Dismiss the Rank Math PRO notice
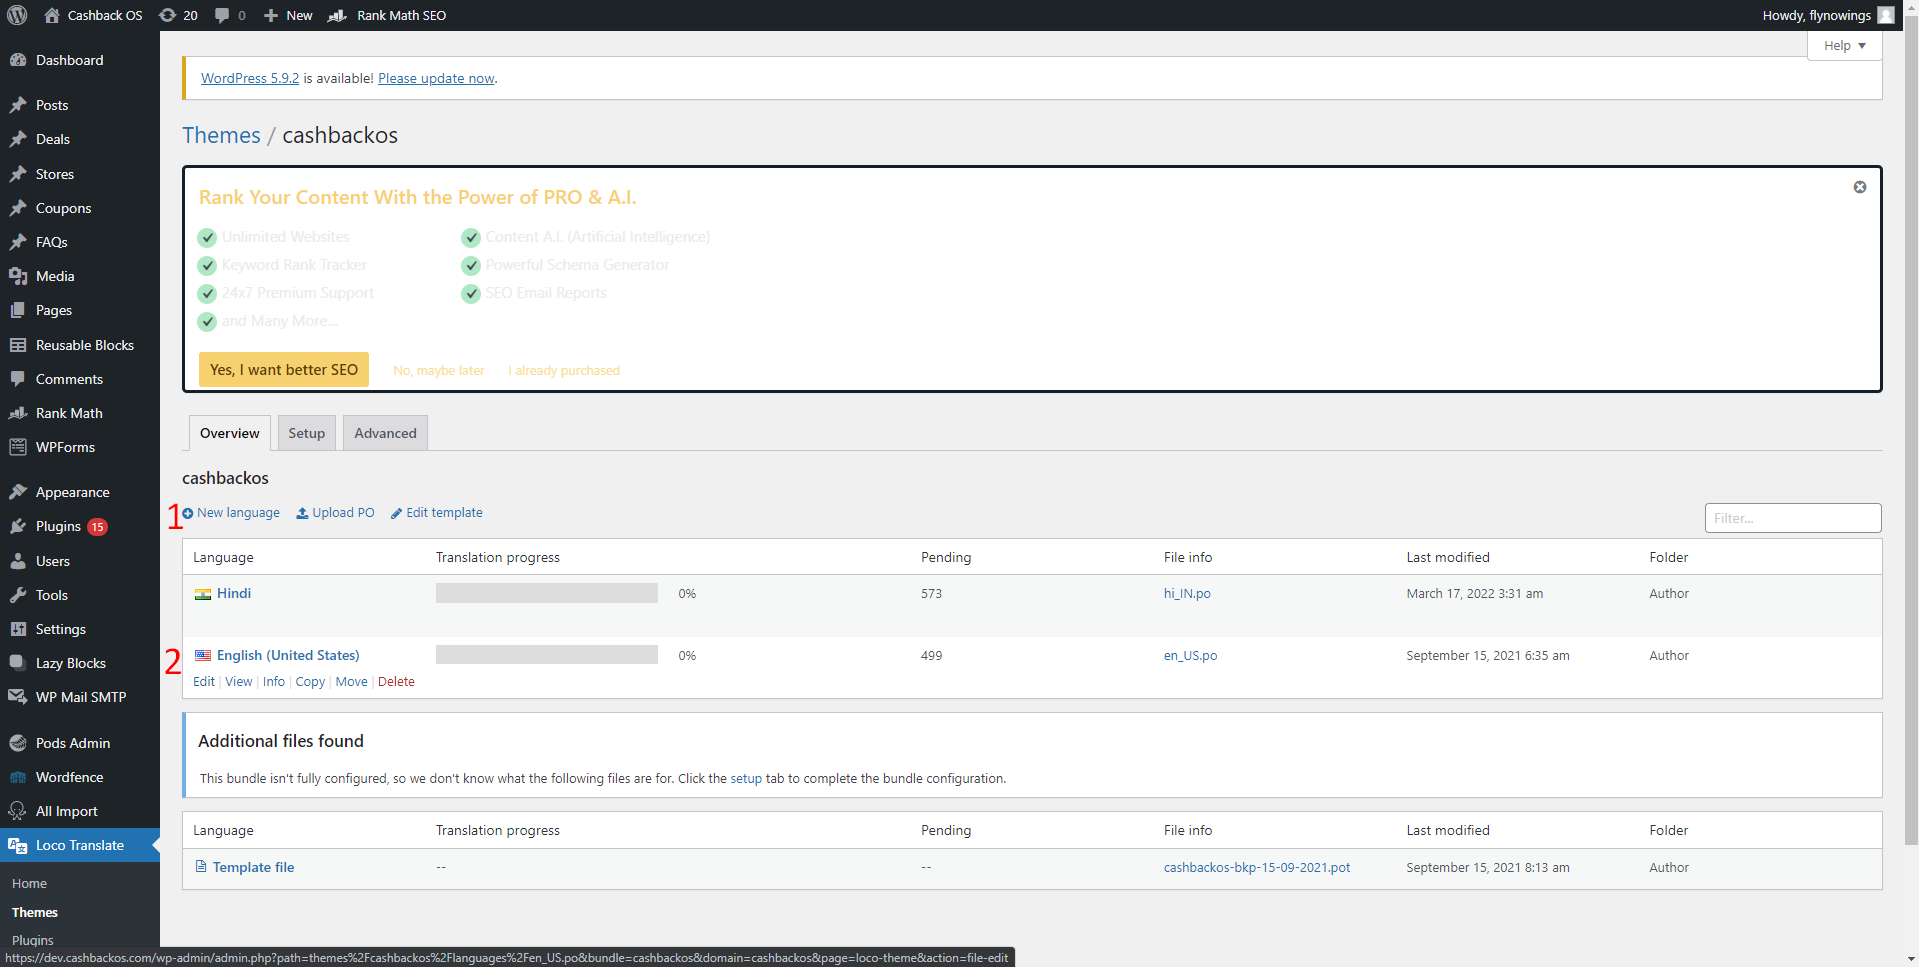The width and height of the screenshot is (1919, 967). pyautogui.click(x=1859, y=187)
